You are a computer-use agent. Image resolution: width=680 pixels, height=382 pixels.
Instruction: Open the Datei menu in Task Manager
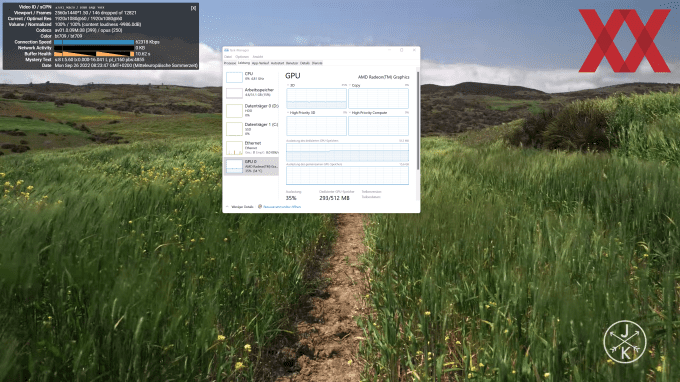228,57
